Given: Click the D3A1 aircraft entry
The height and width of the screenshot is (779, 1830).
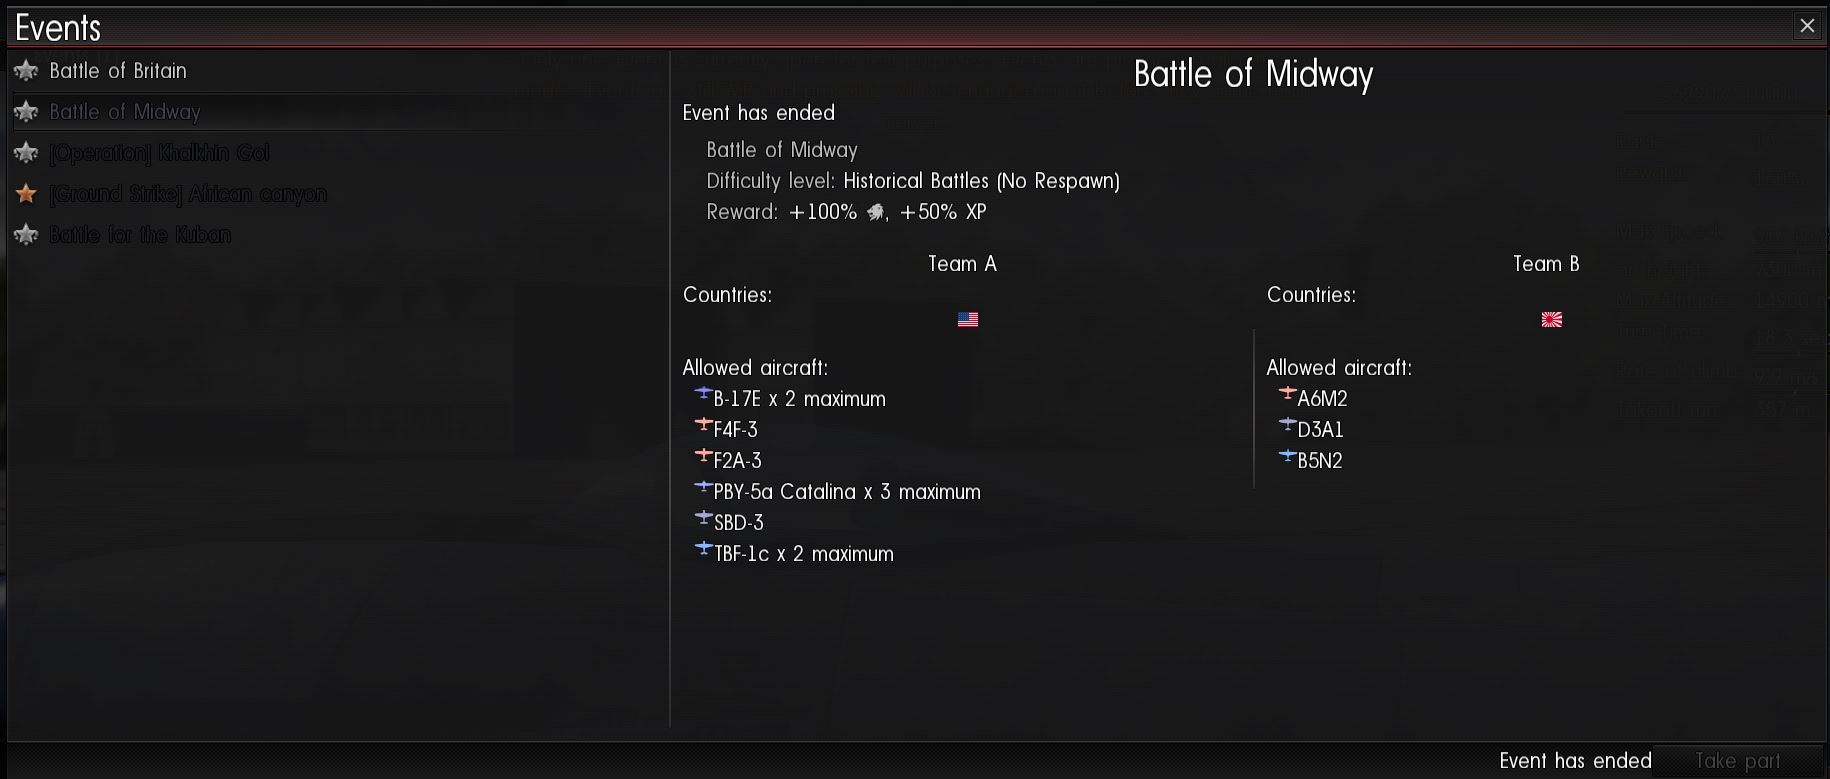Looking at the screenshot, I should coord(1320,430).
